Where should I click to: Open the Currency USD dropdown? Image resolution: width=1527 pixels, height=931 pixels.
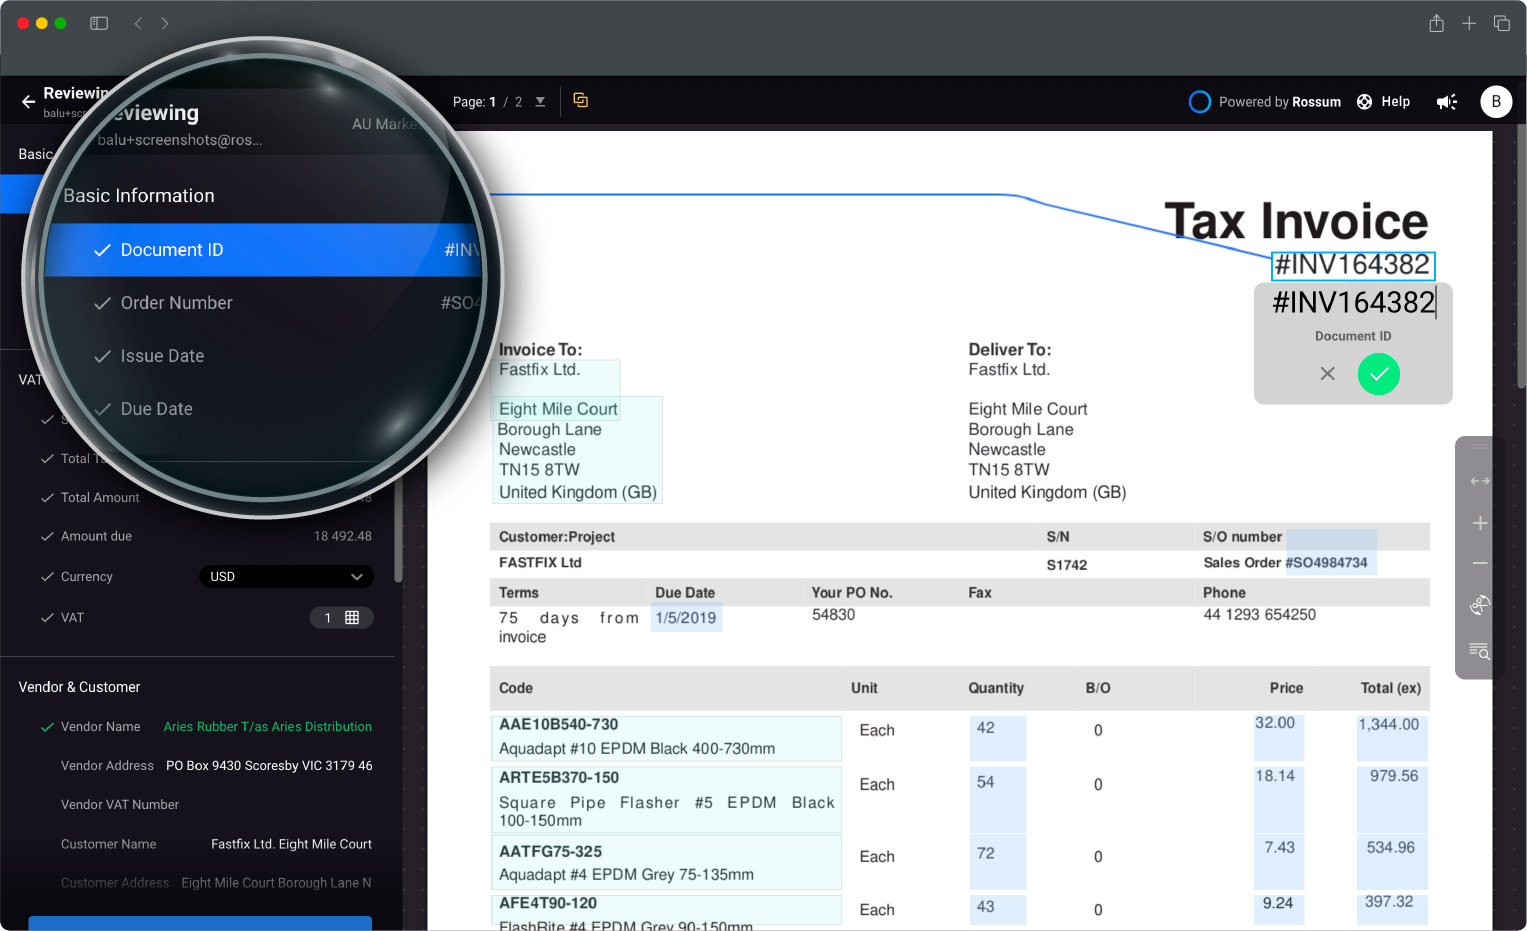(x=286, y=577)
